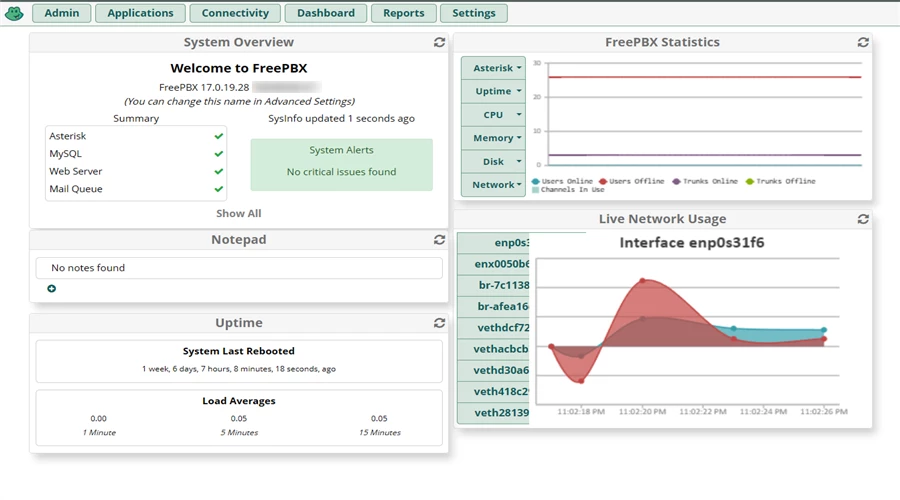Expand the Memory statistics dropdown
Image resolution: width=900 pixels, height=500 pixels.
click(493, 138)
